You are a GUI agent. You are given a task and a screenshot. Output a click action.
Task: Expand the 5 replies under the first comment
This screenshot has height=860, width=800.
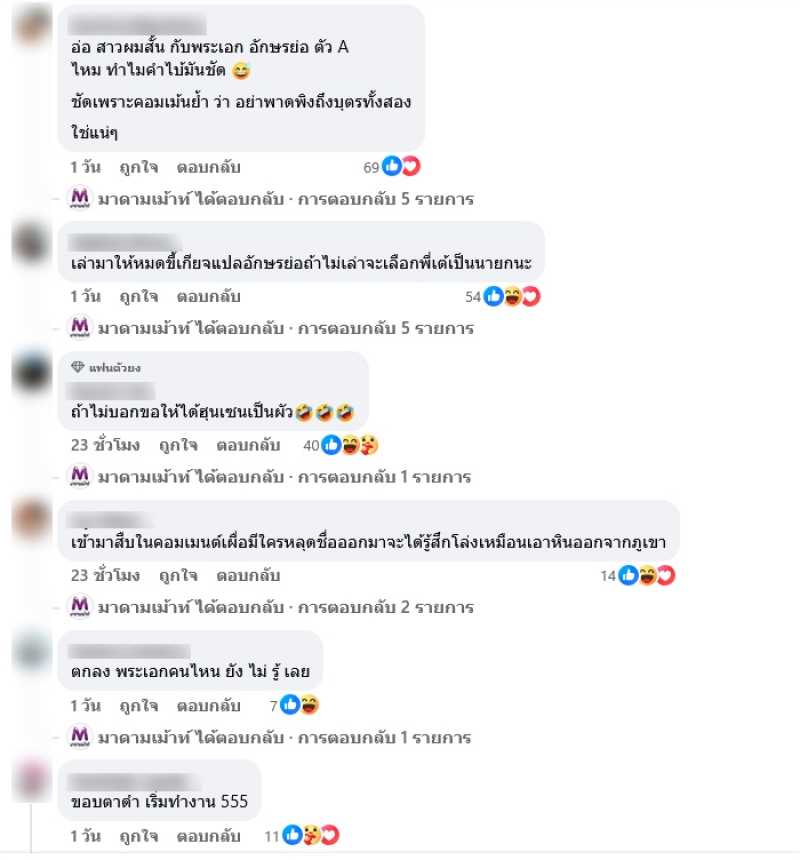tap(385, 199)
